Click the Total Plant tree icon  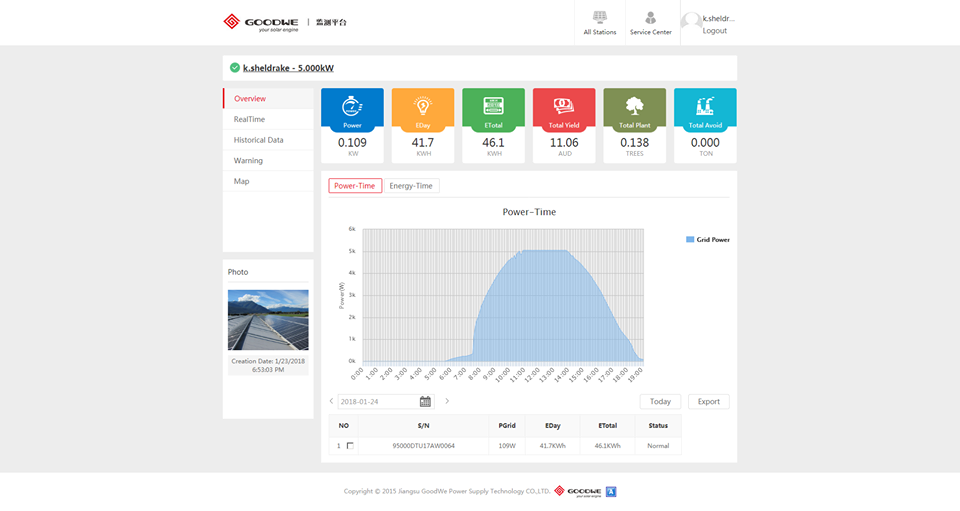[634, 106]
